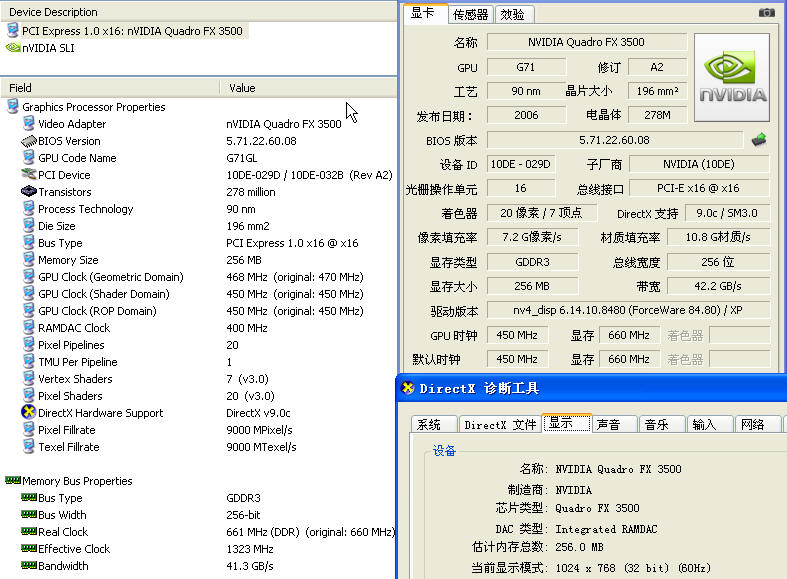787x579 pixels.
Task: Click the Die Size row icon
Action: [x=29, y=225]
